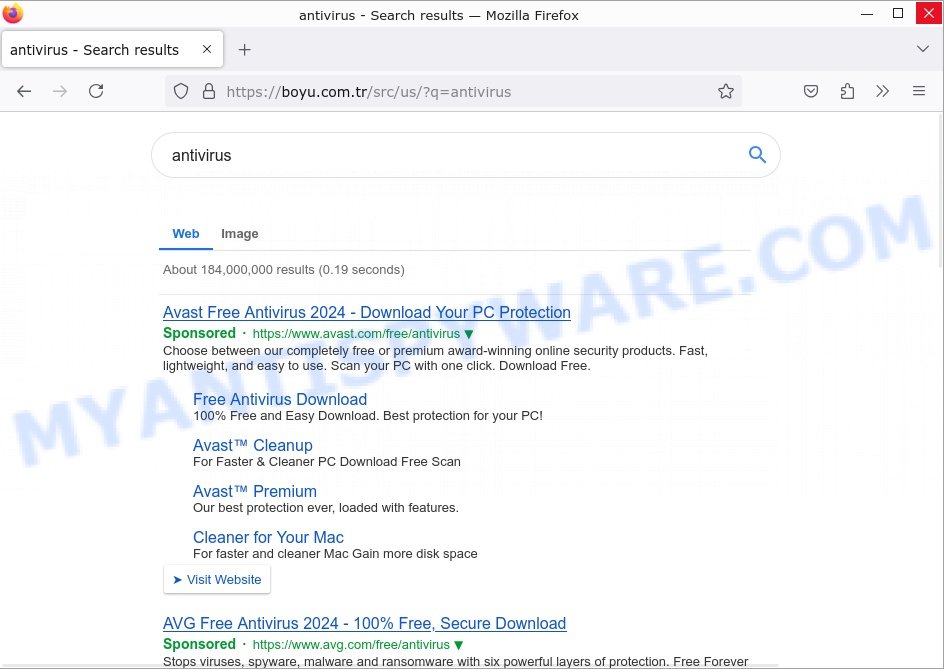
Task: Open the Firefox hamburger menu
Action: pos(919,92)
